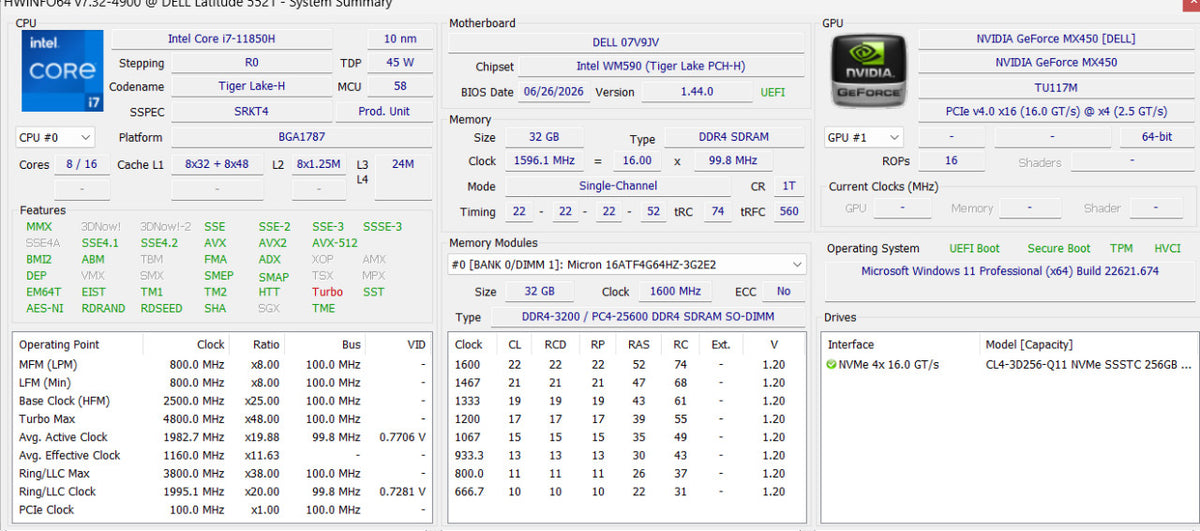Click the NVIDIA GeForce logo
The image size is (1200, 531).
(869, 71)
